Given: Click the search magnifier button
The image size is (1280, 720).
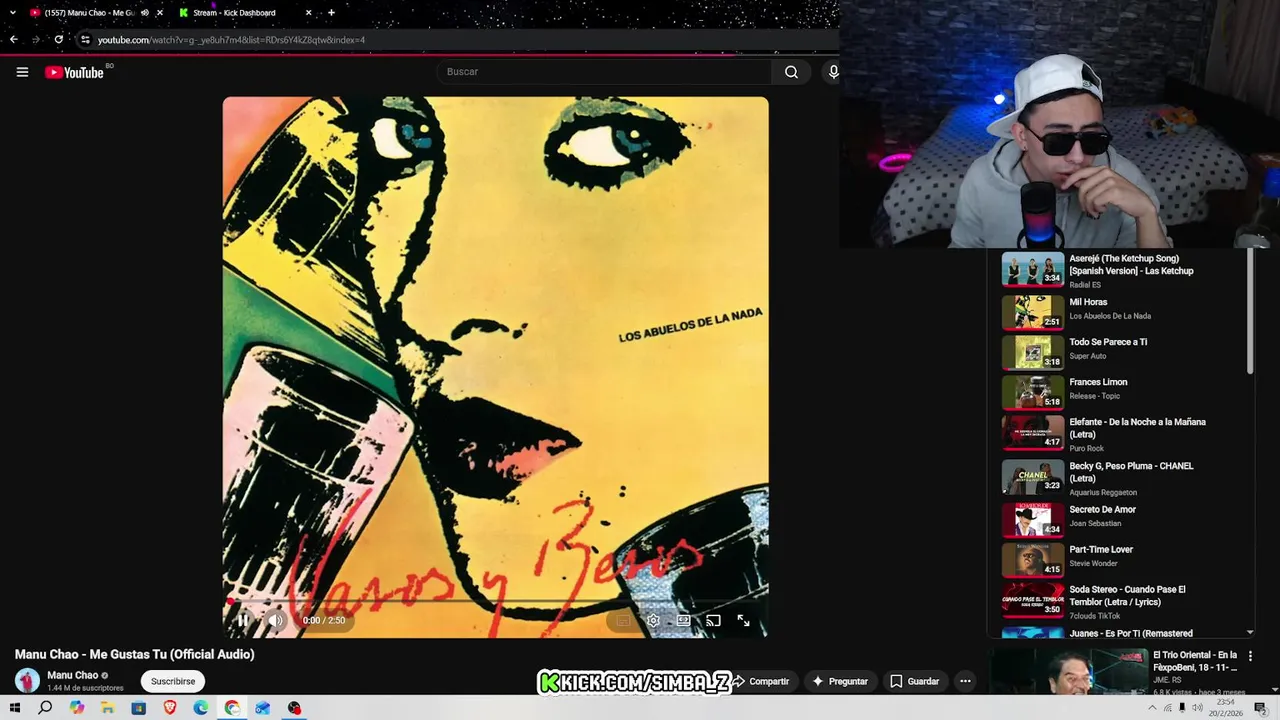Looking at the screenshot, I should pos(791,72).
